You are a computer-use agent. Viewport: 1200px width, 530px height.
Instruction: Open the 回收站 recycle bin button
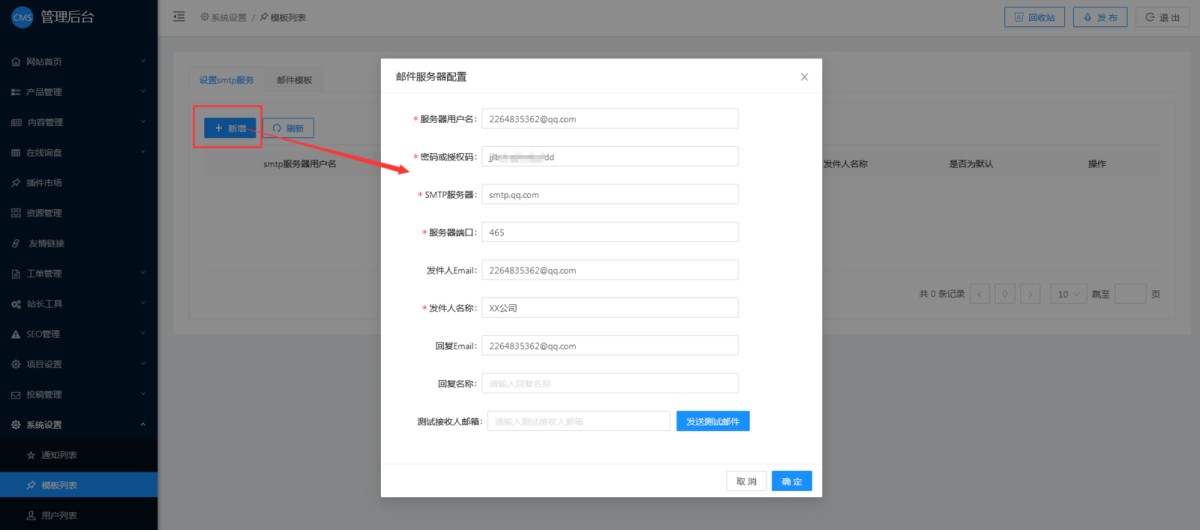click(x=1034, y=17)
